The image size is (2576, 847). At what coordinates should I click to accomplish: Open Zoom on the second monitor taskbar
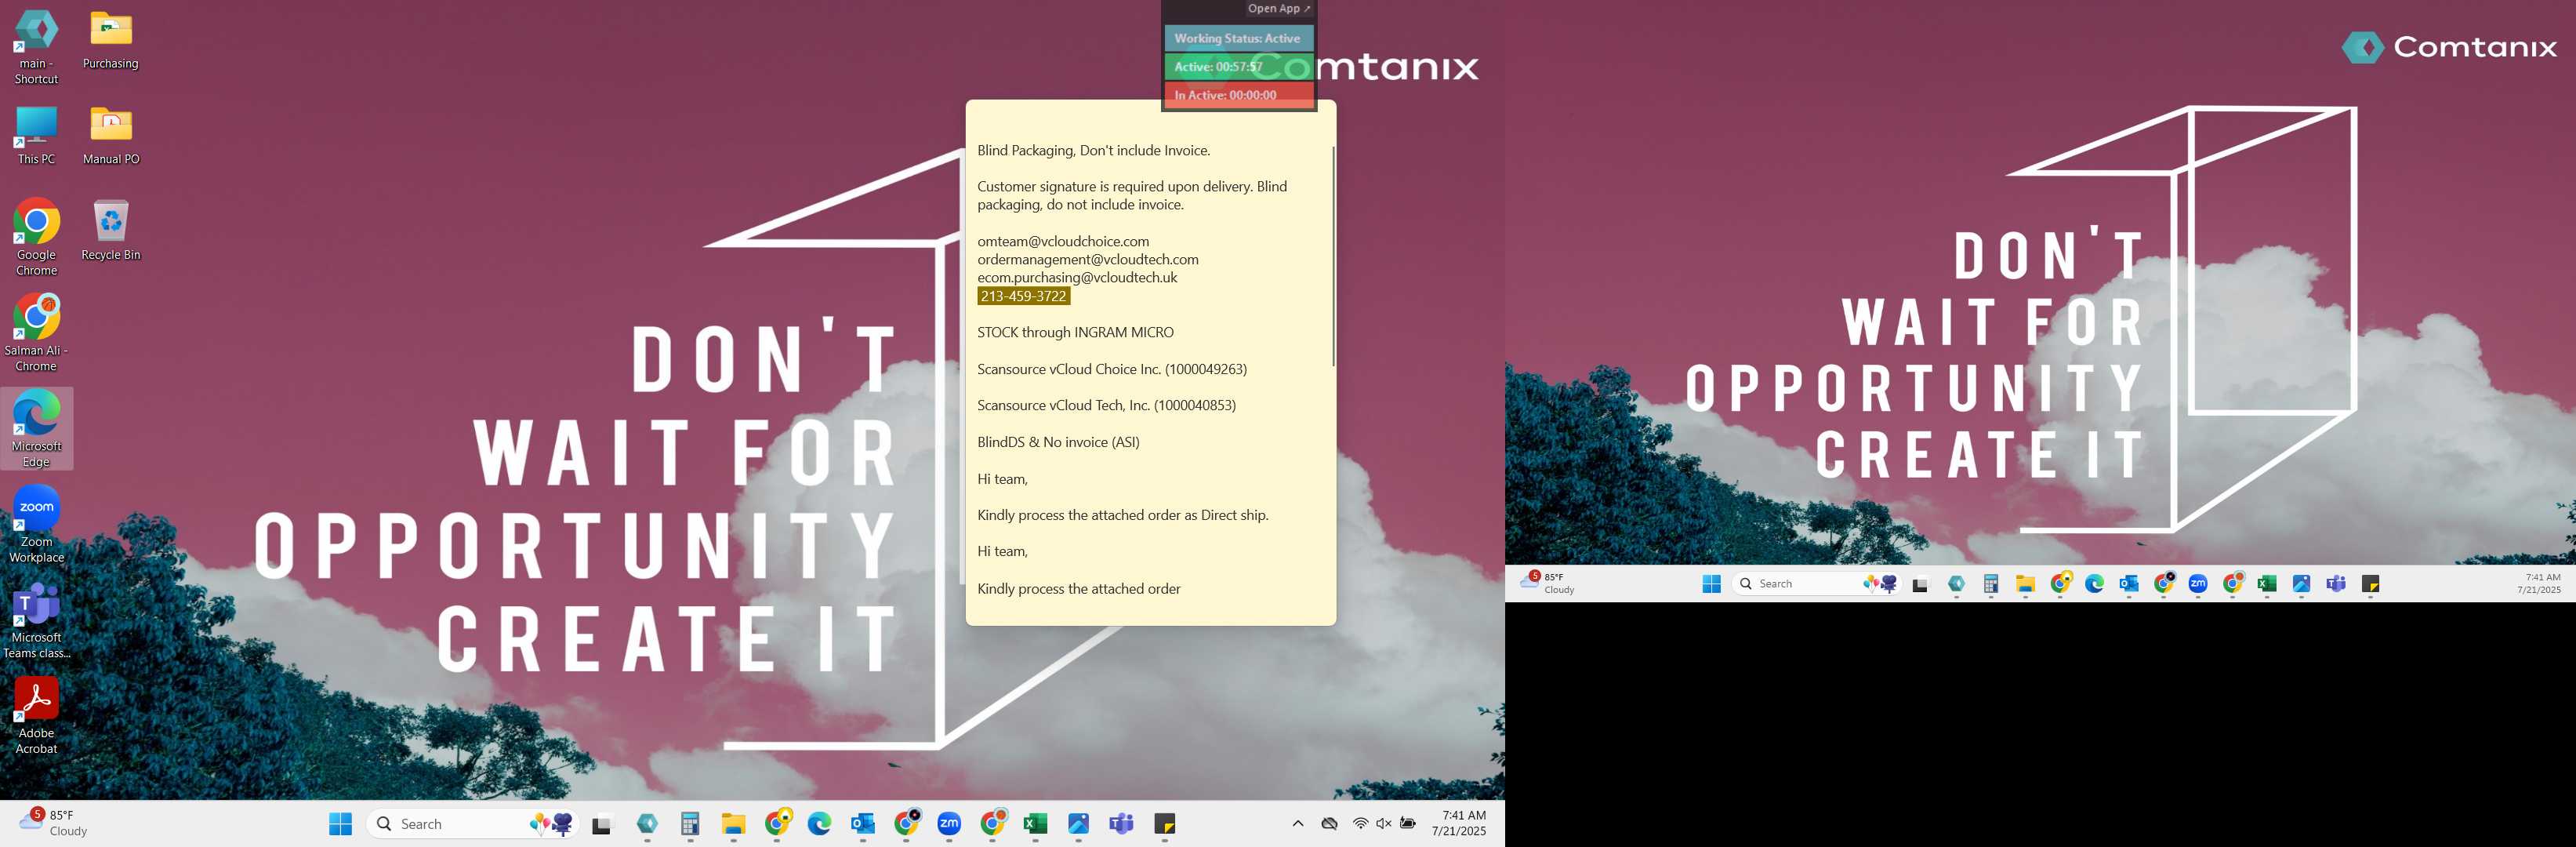[2198, 584]
